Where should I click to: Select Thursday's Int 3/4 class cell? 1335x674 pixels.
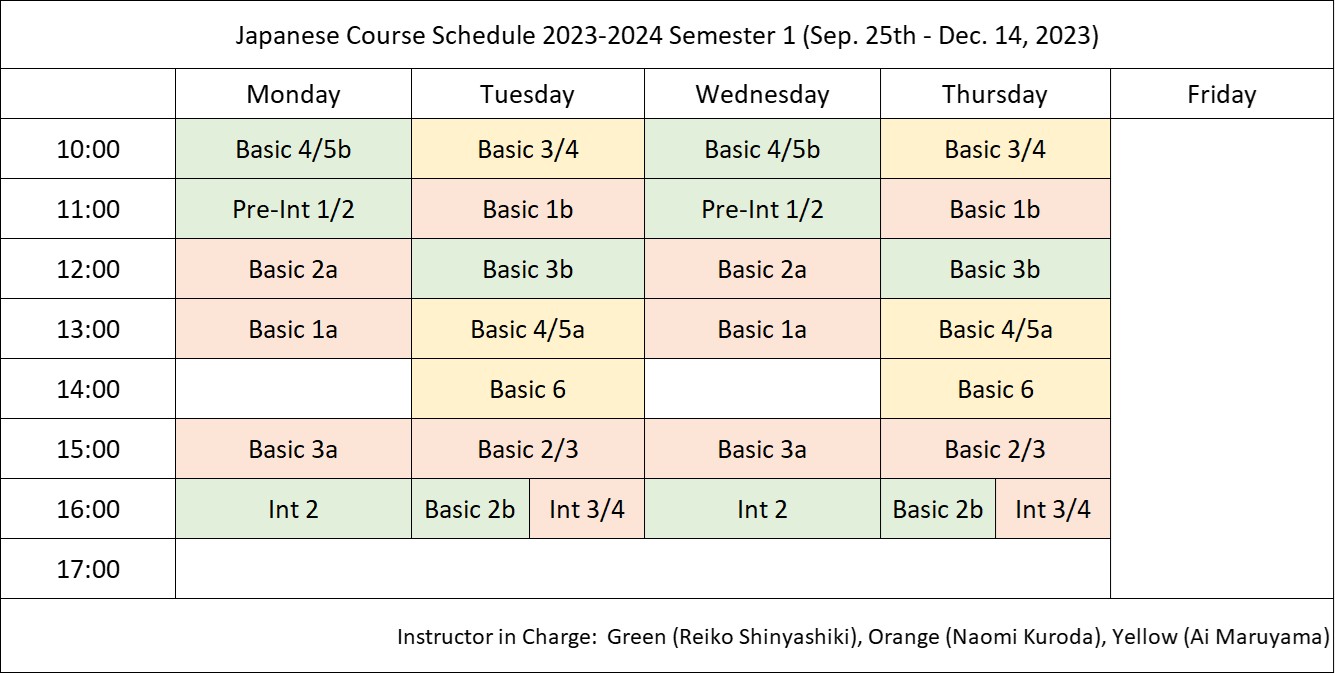click(1052, 509)
